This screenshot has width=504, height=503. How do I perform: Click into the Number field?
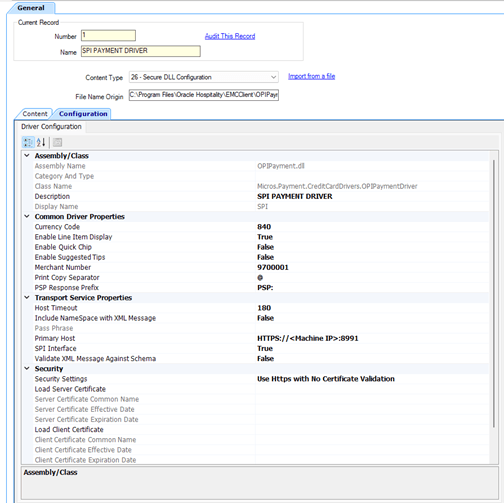click(x=108, y=35)
